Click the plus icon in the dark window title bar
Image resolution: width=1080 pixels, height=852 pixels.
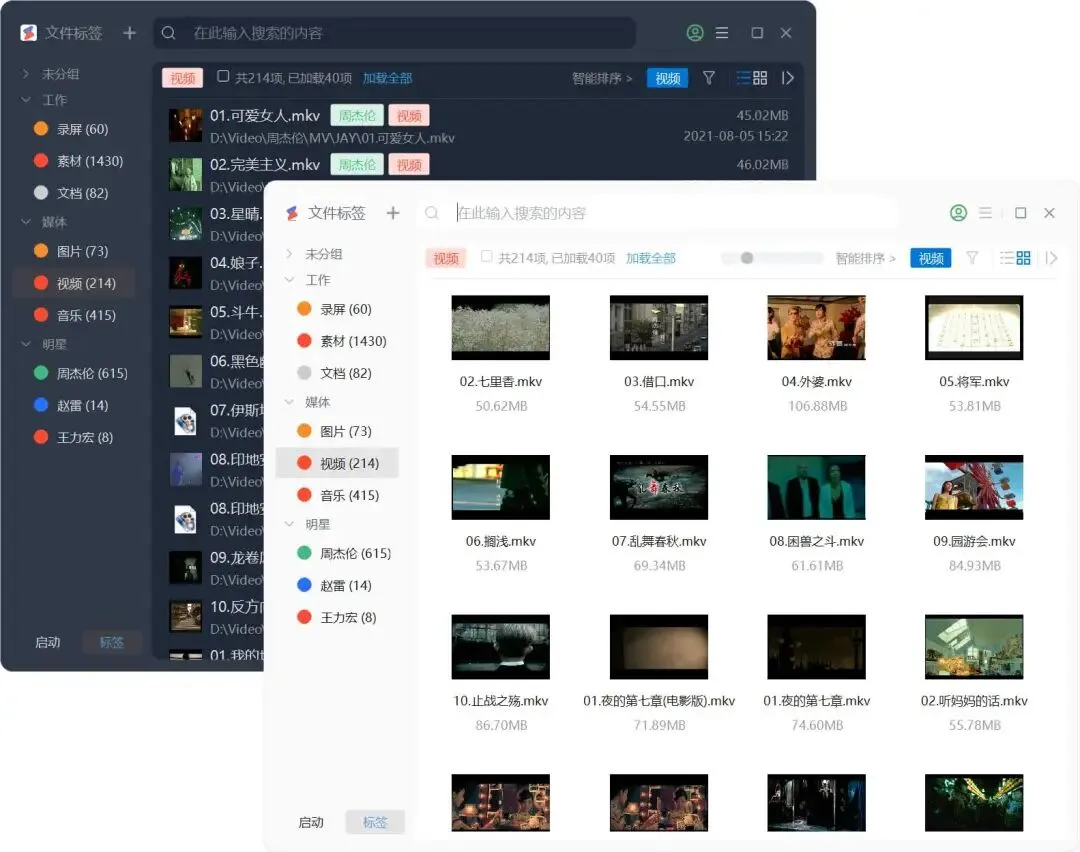pyautogui.click(x=129, y=33)
